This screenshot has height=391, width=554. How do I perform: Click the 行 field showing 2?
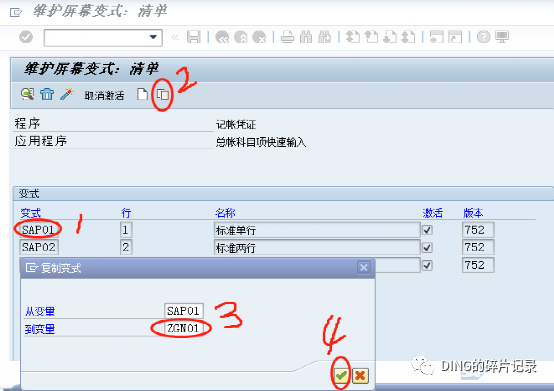[125, 247]
